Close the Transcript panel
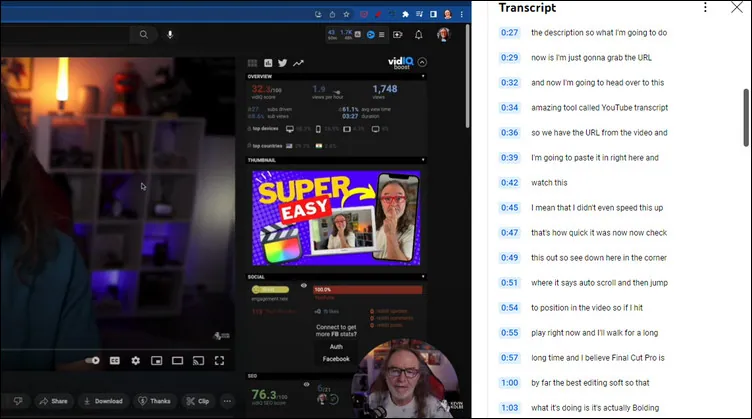 pos(737,7)
